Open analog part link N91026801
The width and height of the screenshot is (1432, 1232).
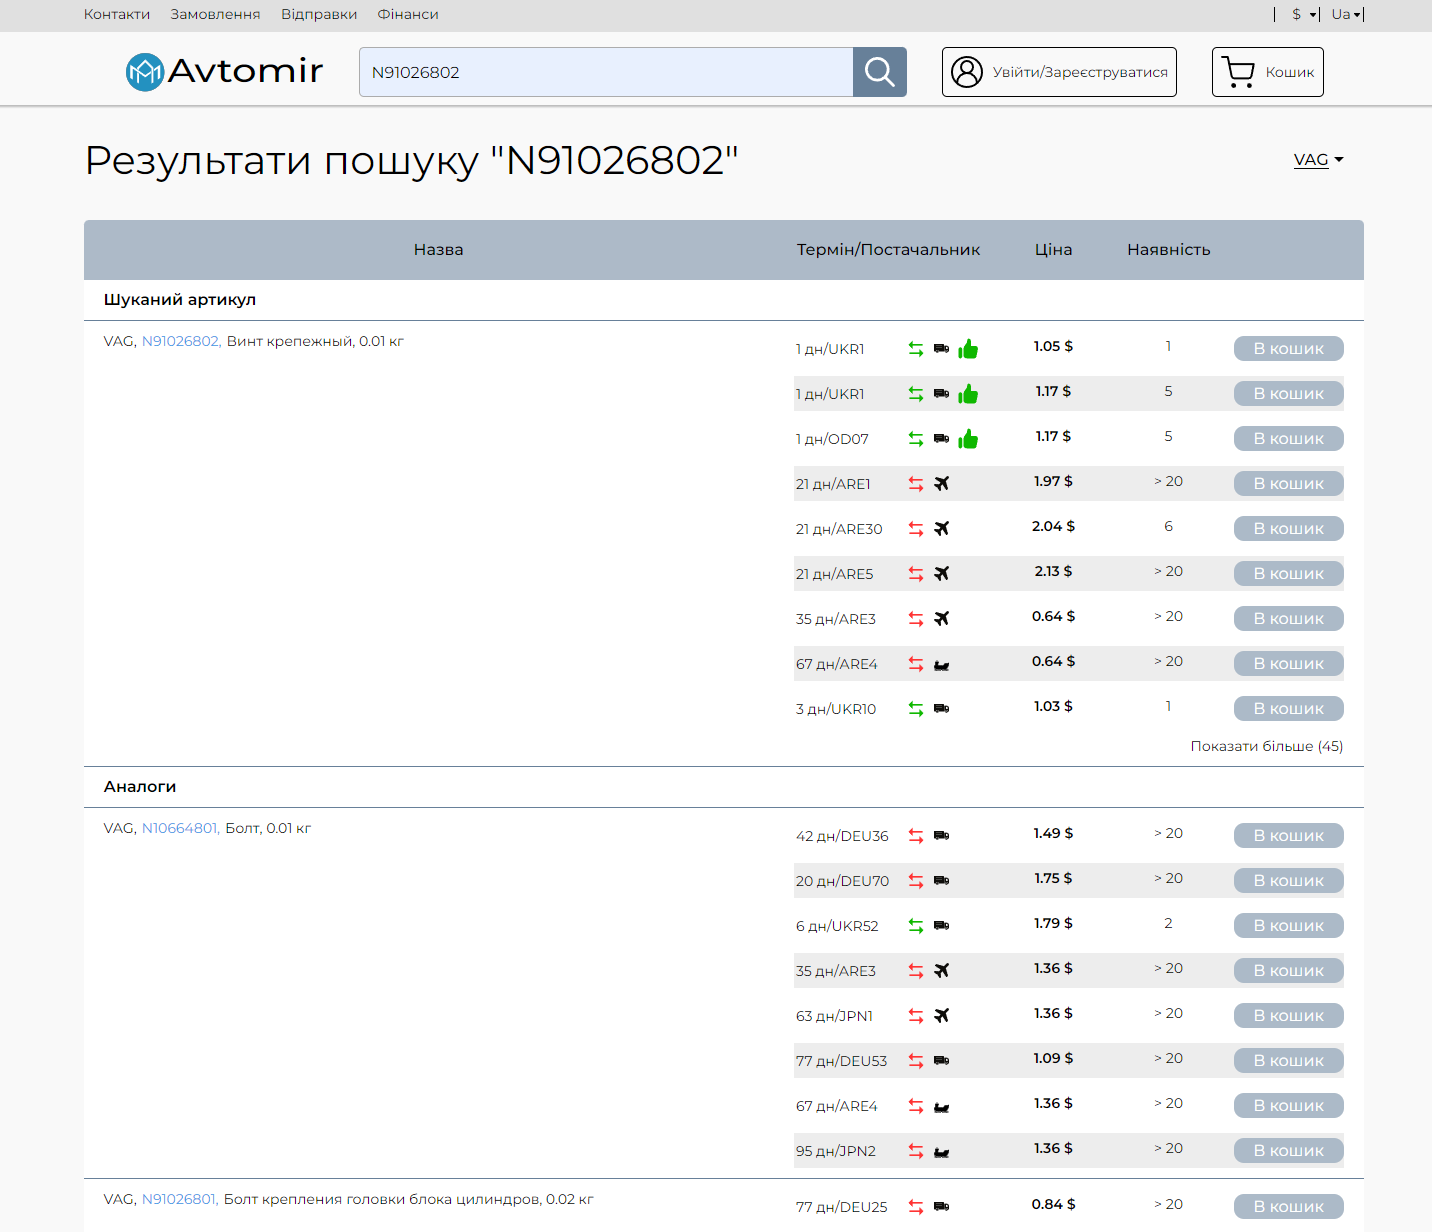click(x=180, y=1199)
